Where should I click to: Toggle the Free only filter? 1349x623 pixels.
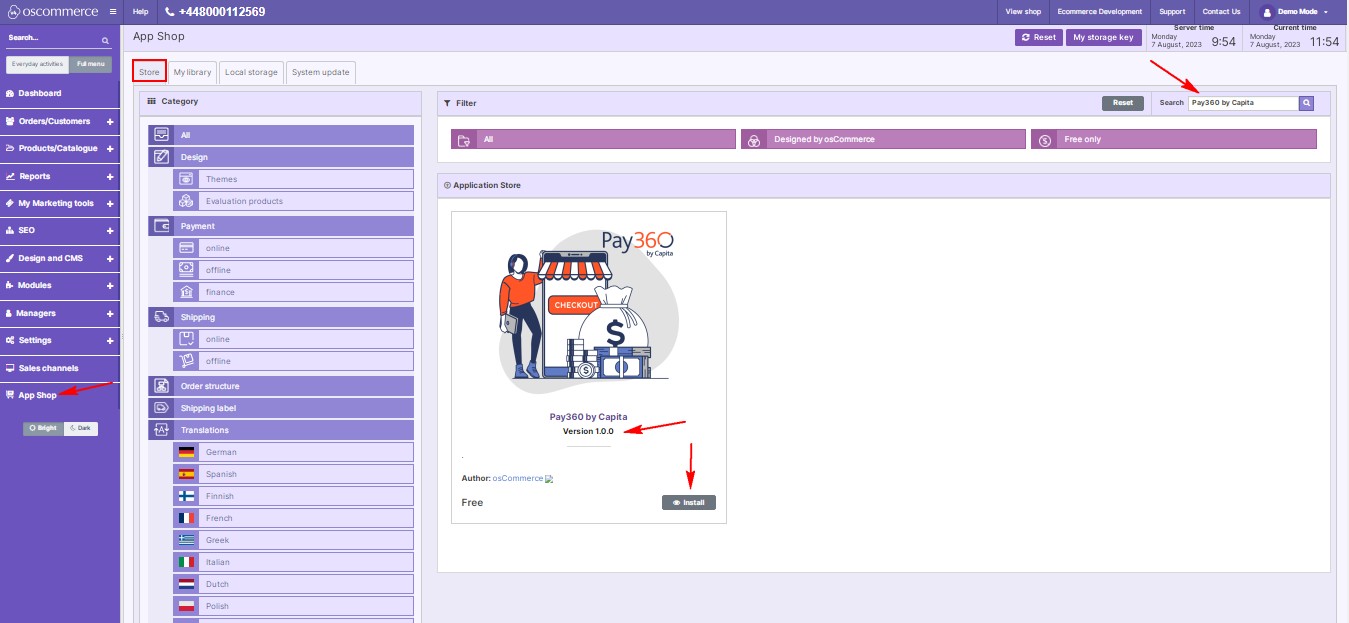tap(1174, 139)
